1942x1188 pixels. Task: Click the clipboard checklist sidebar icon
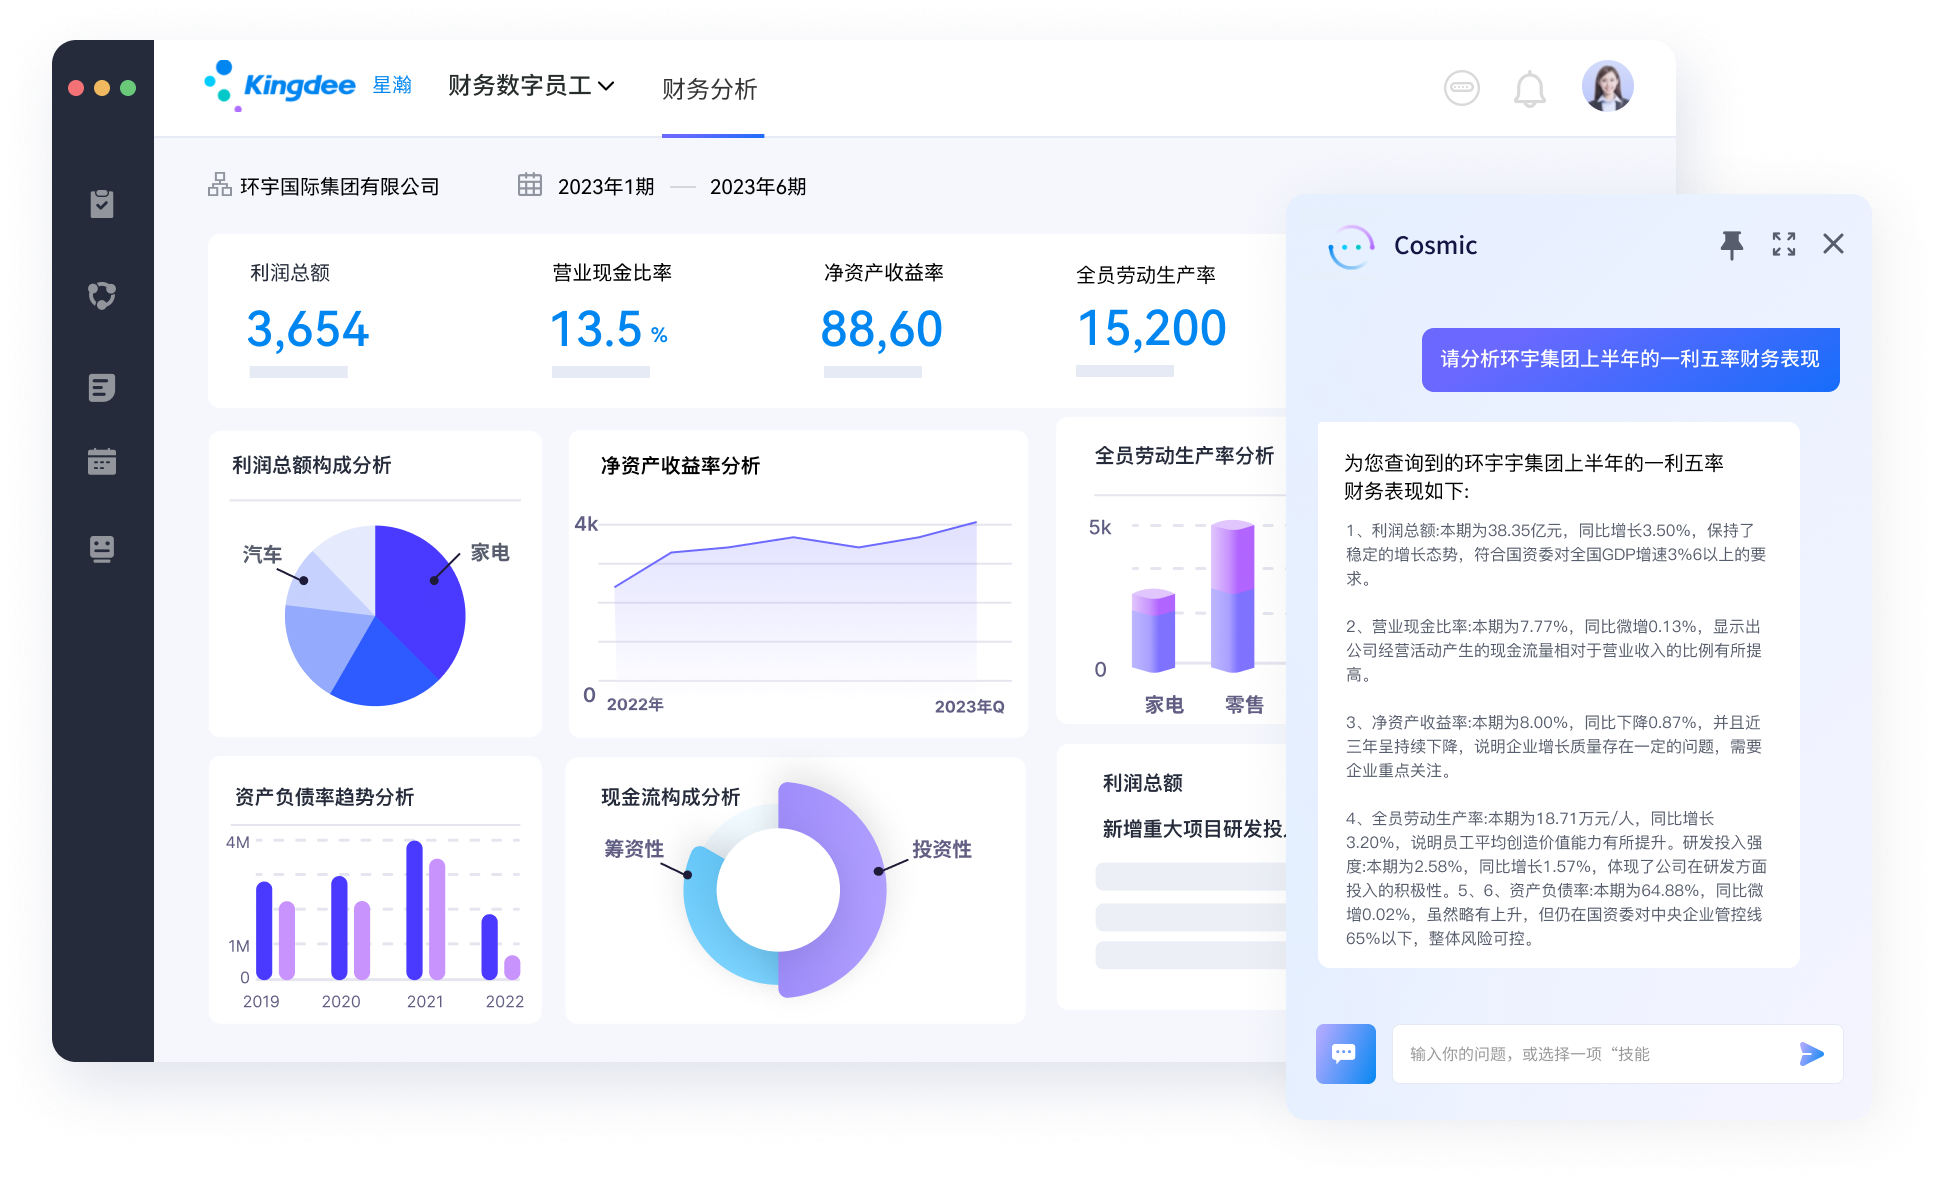102,204
